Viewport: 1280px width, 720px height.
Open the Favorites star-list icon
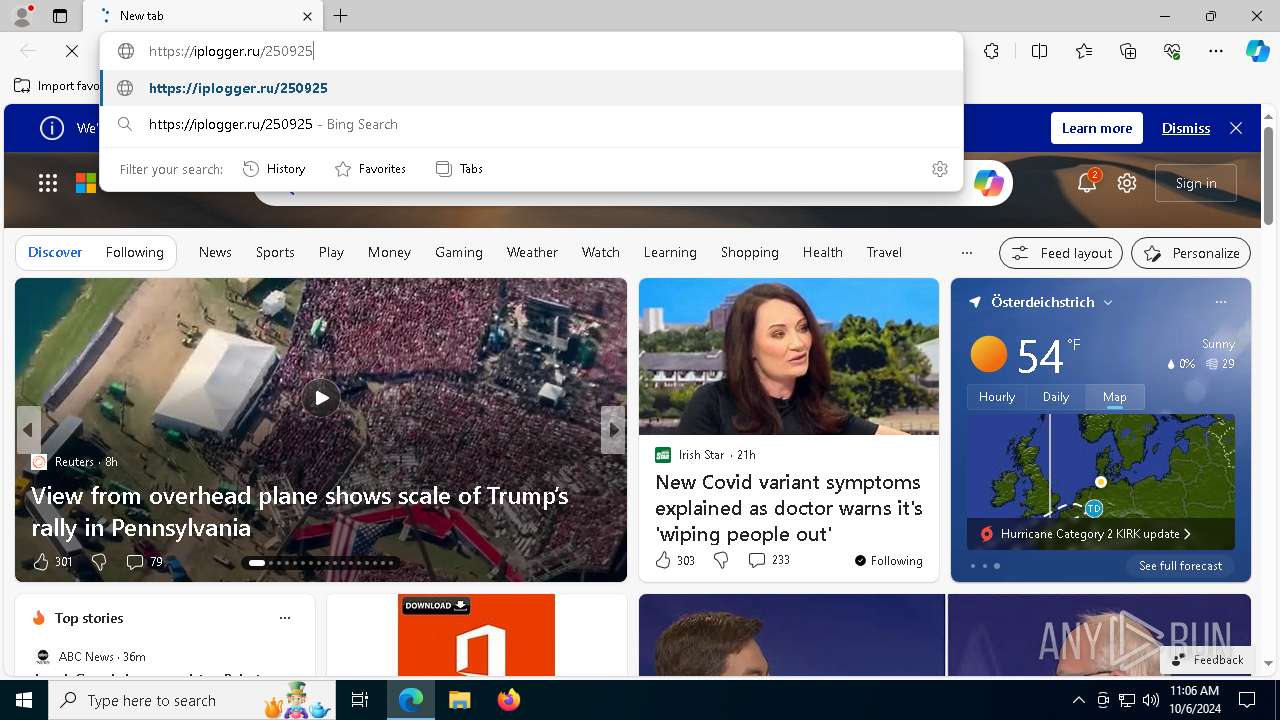tap(1084, 51)
